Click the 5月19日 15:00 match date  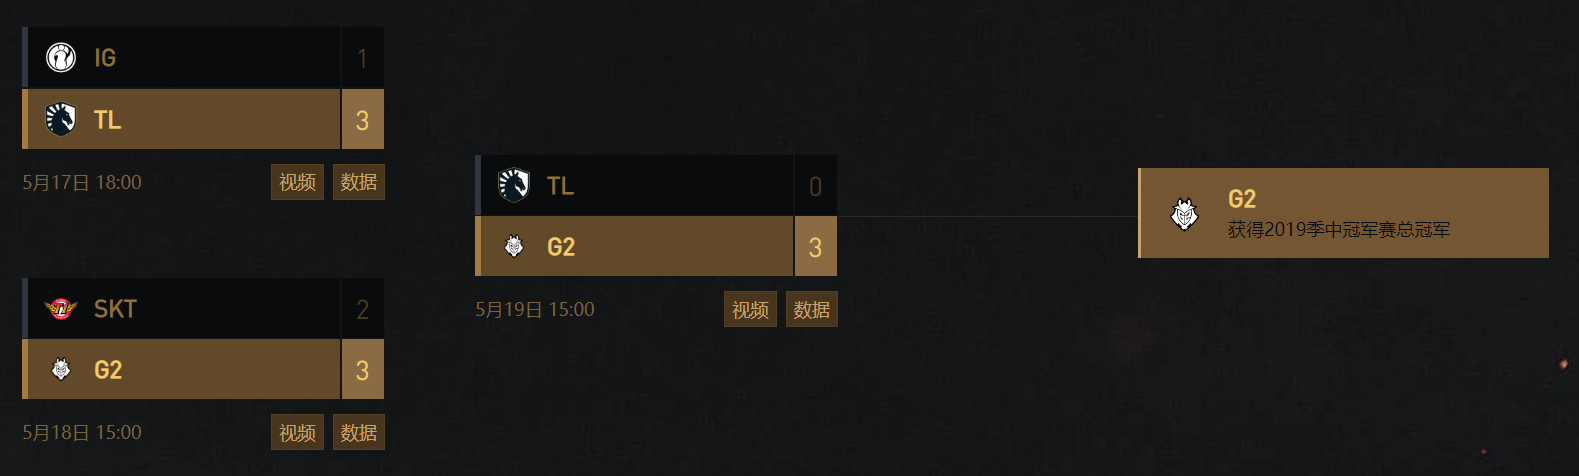pyautogui.click(x=535, y=310)
